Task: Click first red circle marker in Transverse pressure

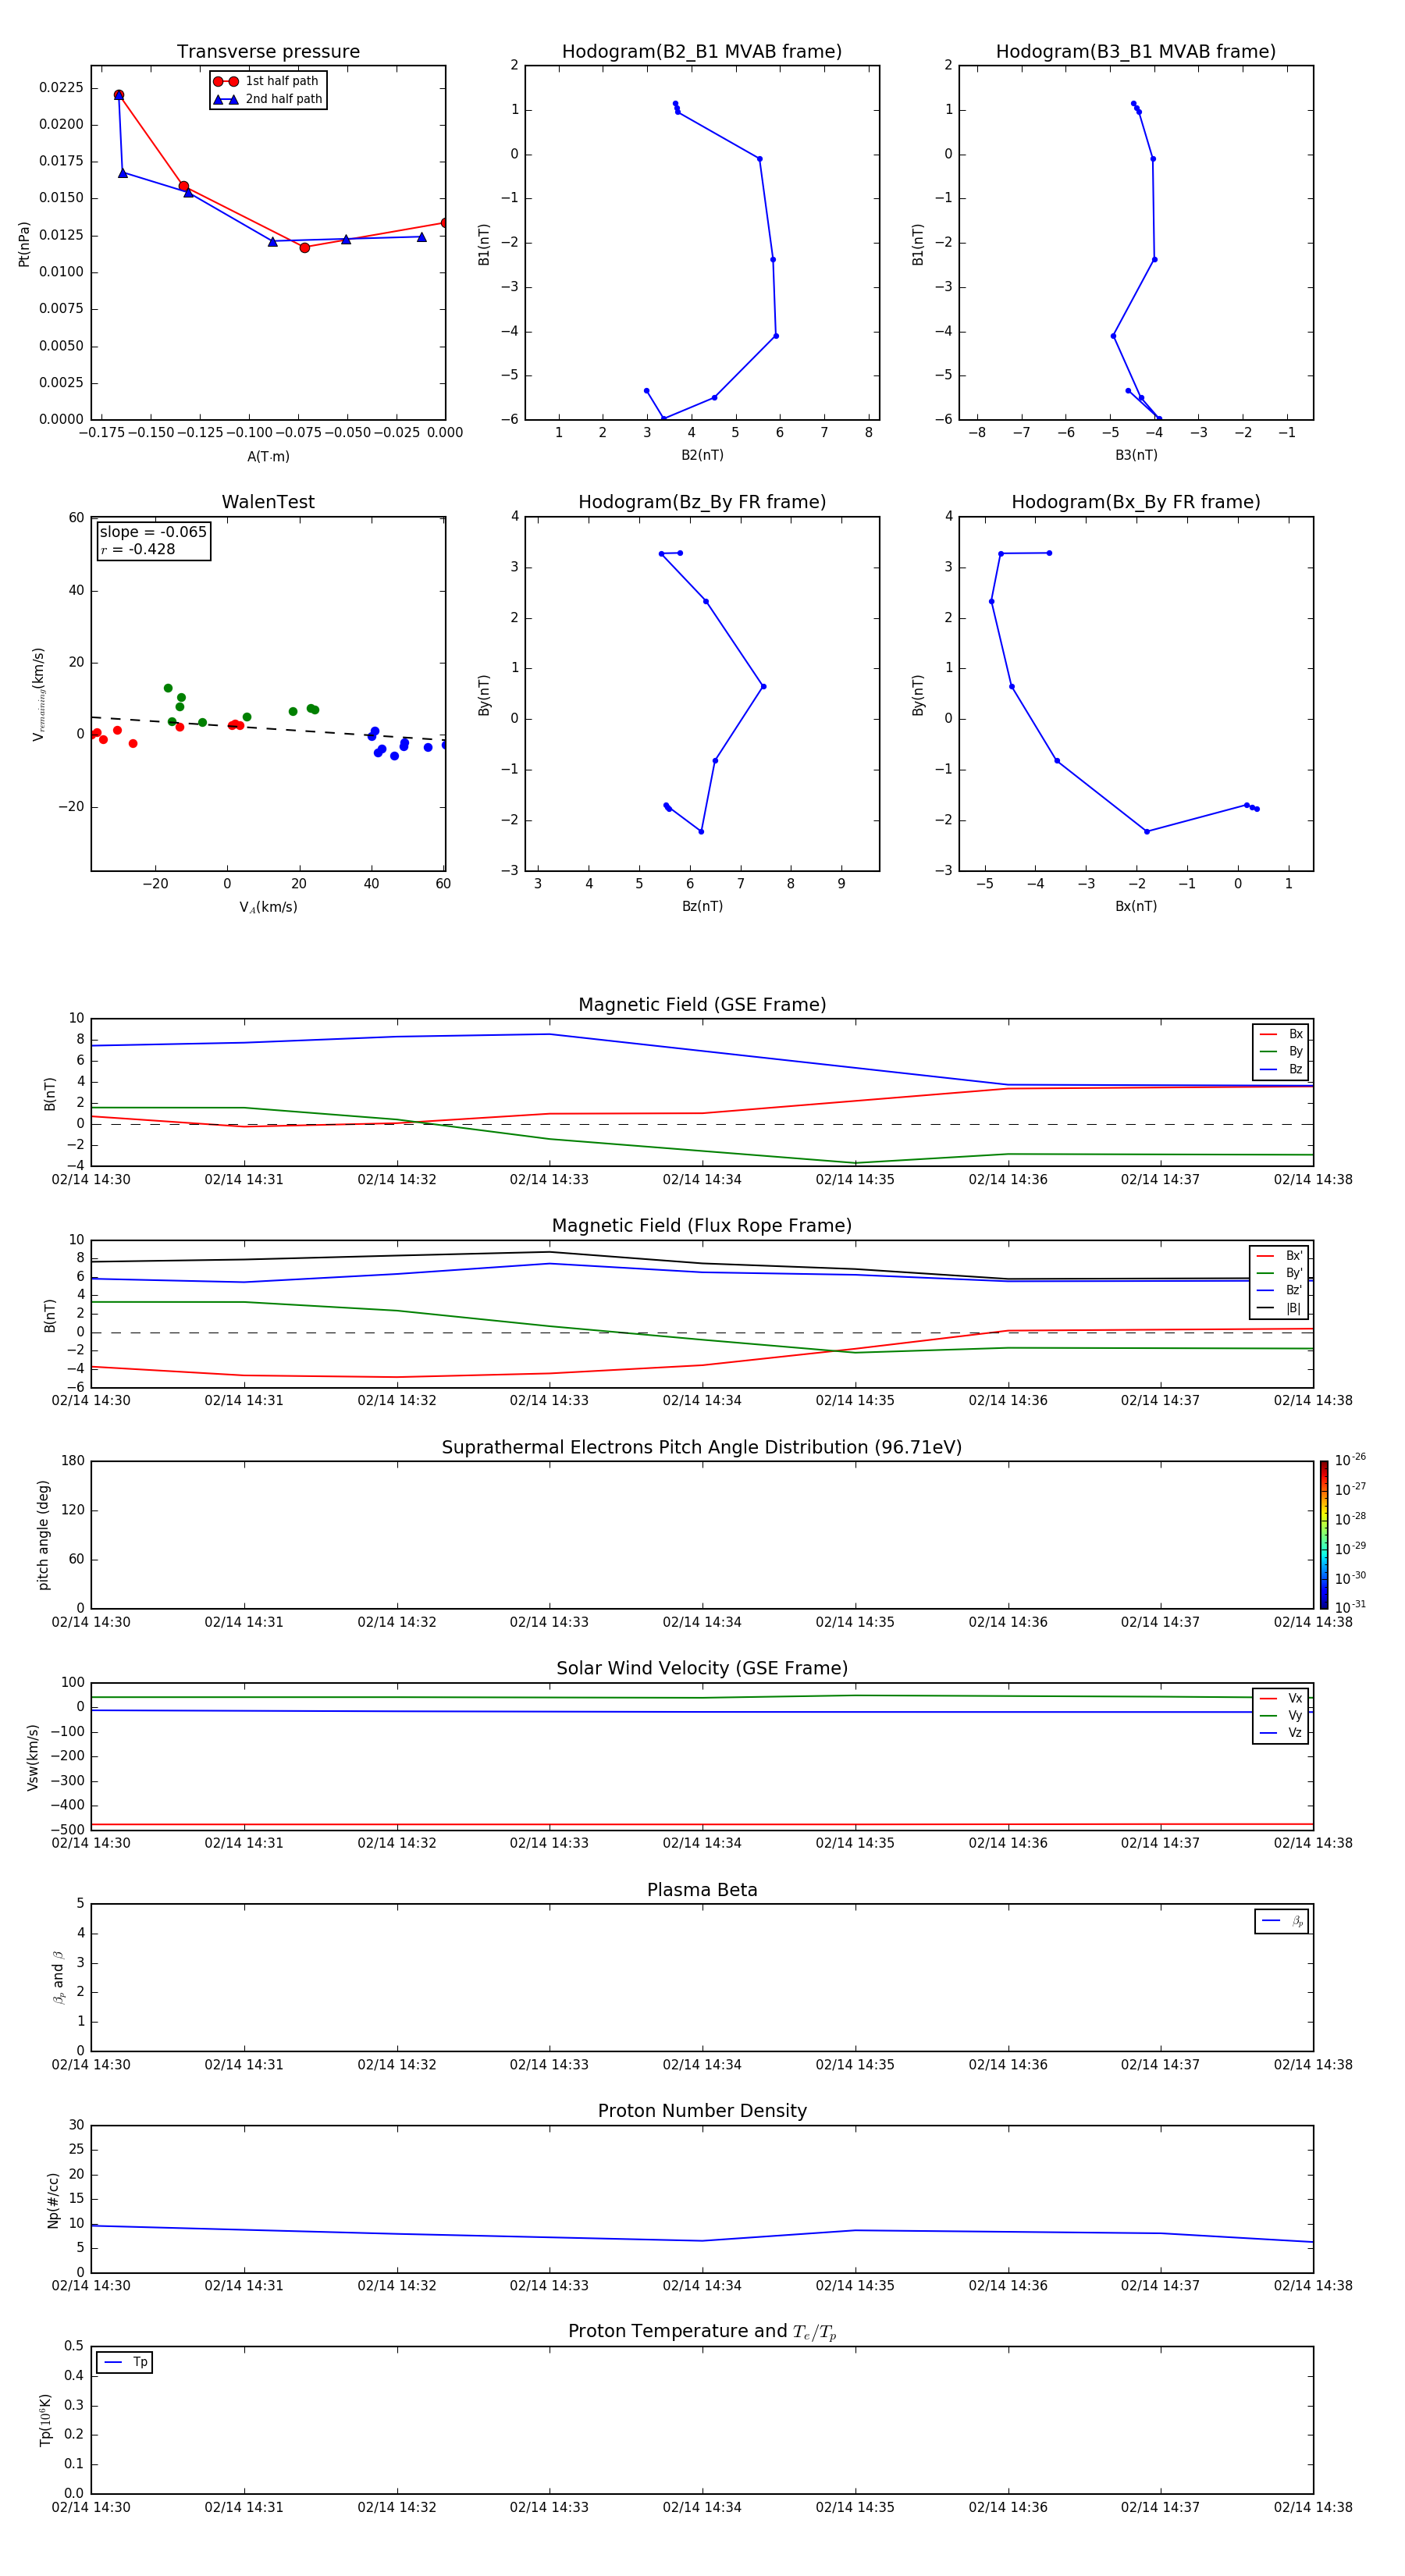Action: coord(118,95)
